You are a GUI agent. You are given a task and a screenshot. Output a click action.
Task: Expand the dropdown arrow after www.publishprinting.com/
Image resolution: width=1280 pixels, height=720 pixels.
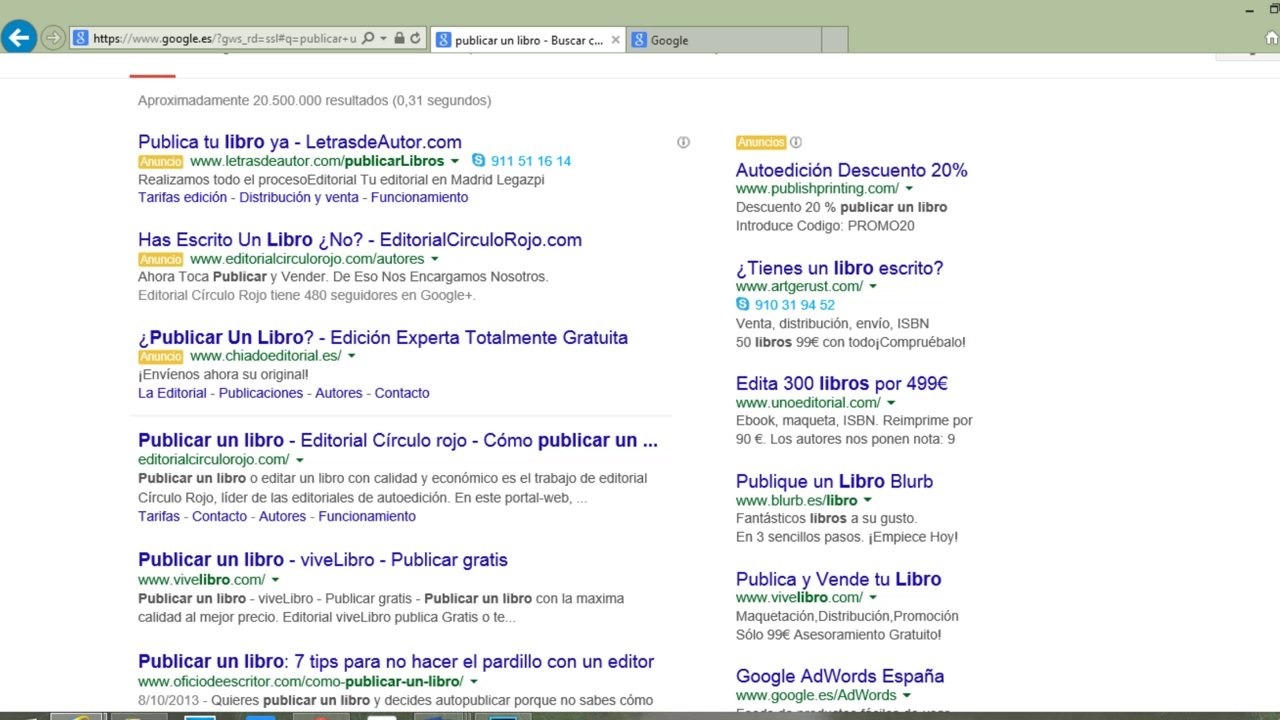click(909, 189)
